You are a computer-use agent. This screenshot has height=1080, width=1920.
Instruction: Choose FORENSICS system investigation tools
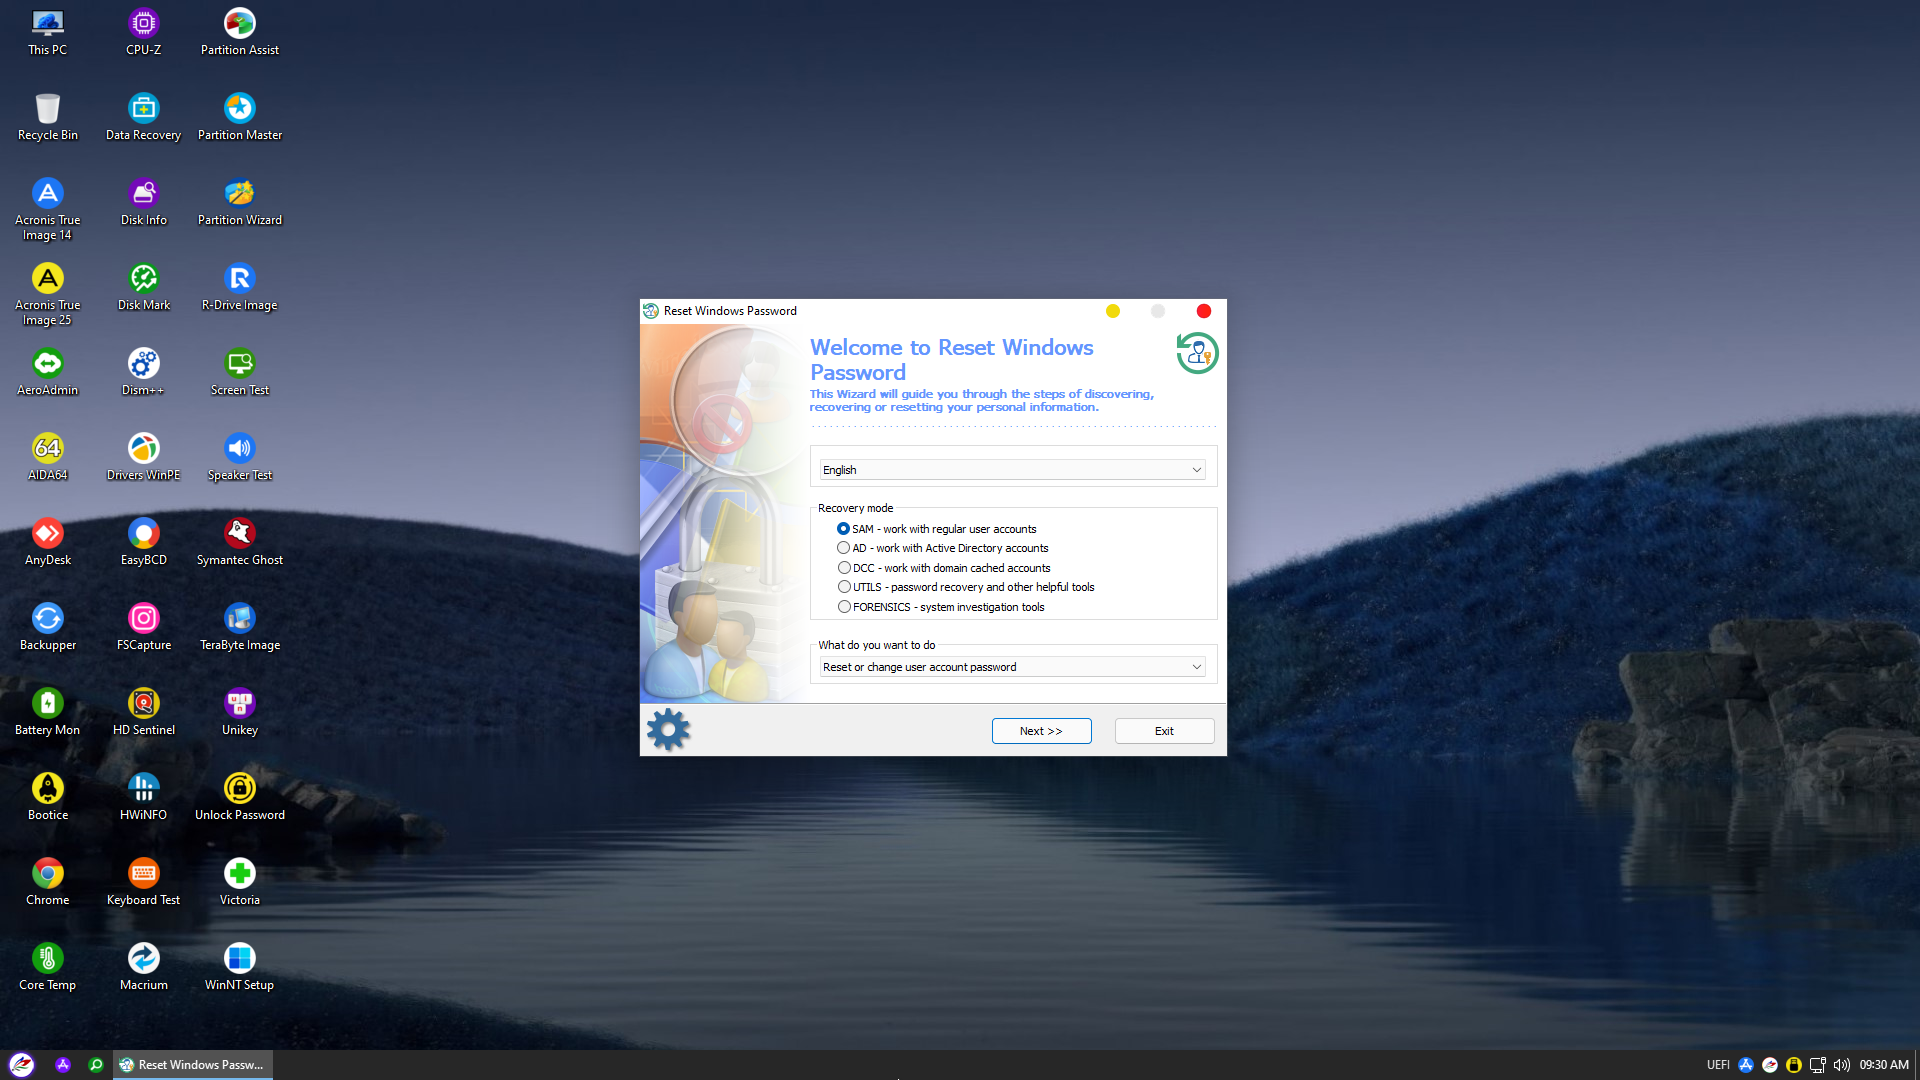coord(844,607)
